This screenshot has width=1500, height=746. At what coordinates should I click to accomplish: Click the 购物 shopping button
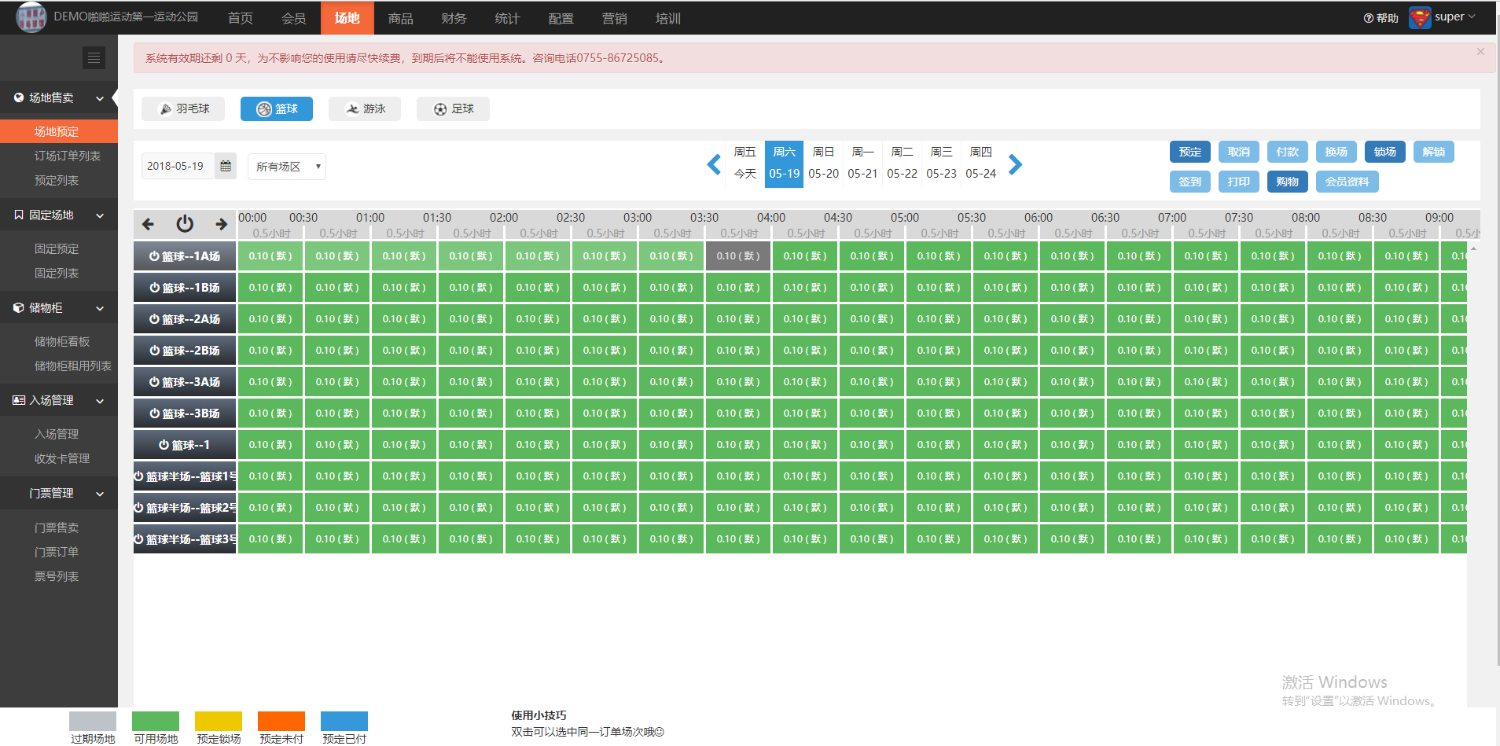coord(1288,182)
